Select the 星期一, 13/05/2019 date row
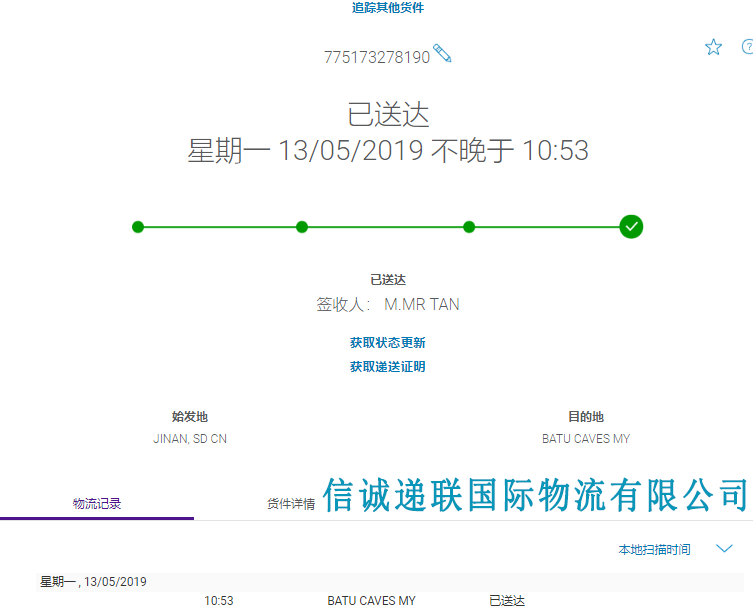Screen dimensions: 753x612 [x=93, y=582]
